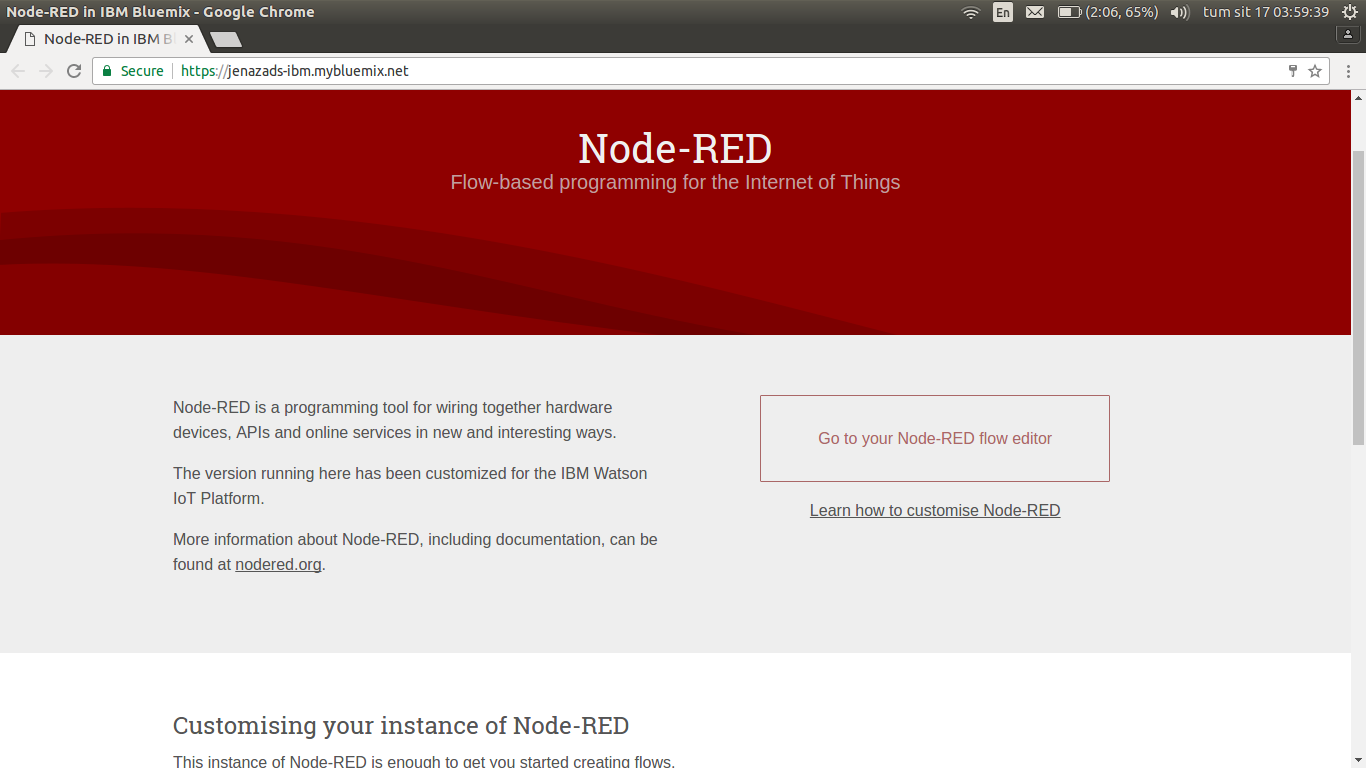
Task: Click the page's vertical scrollbar thumb
Action: tap(1358, 297)
